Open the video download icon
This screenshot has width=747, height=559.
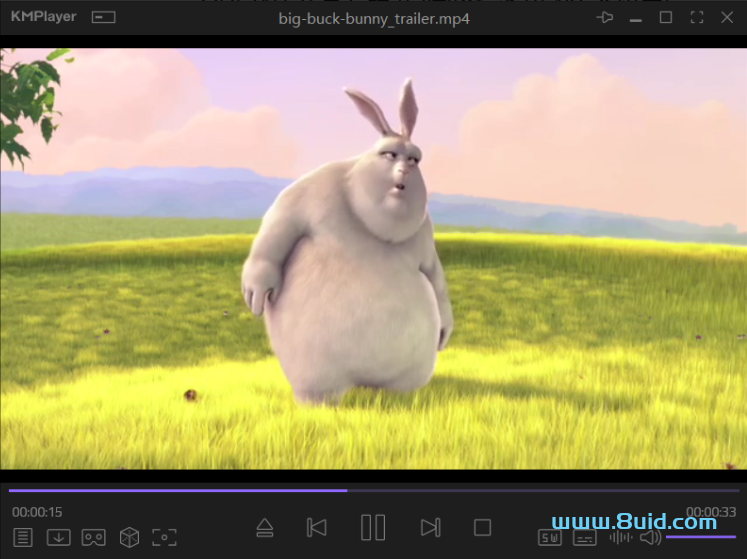tap(59, 537)
